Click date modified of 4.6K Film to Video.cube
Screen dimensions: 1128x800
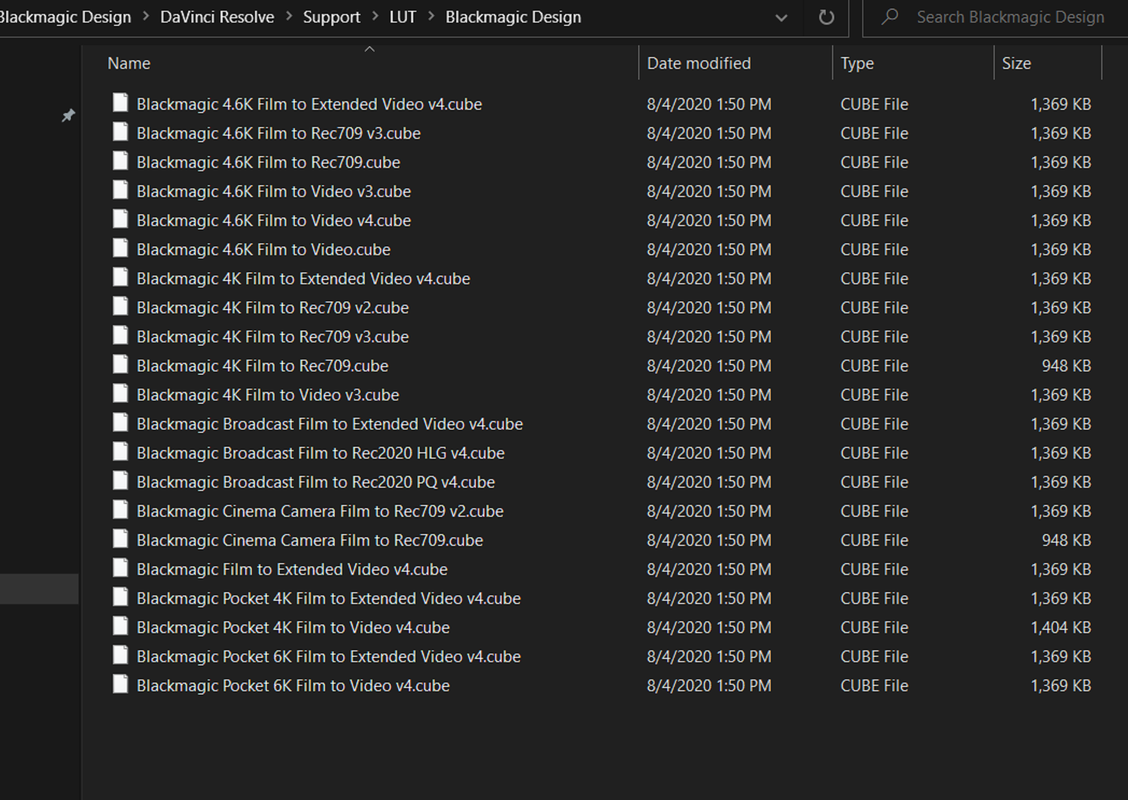pyautogui.click(x=709, y=250)
